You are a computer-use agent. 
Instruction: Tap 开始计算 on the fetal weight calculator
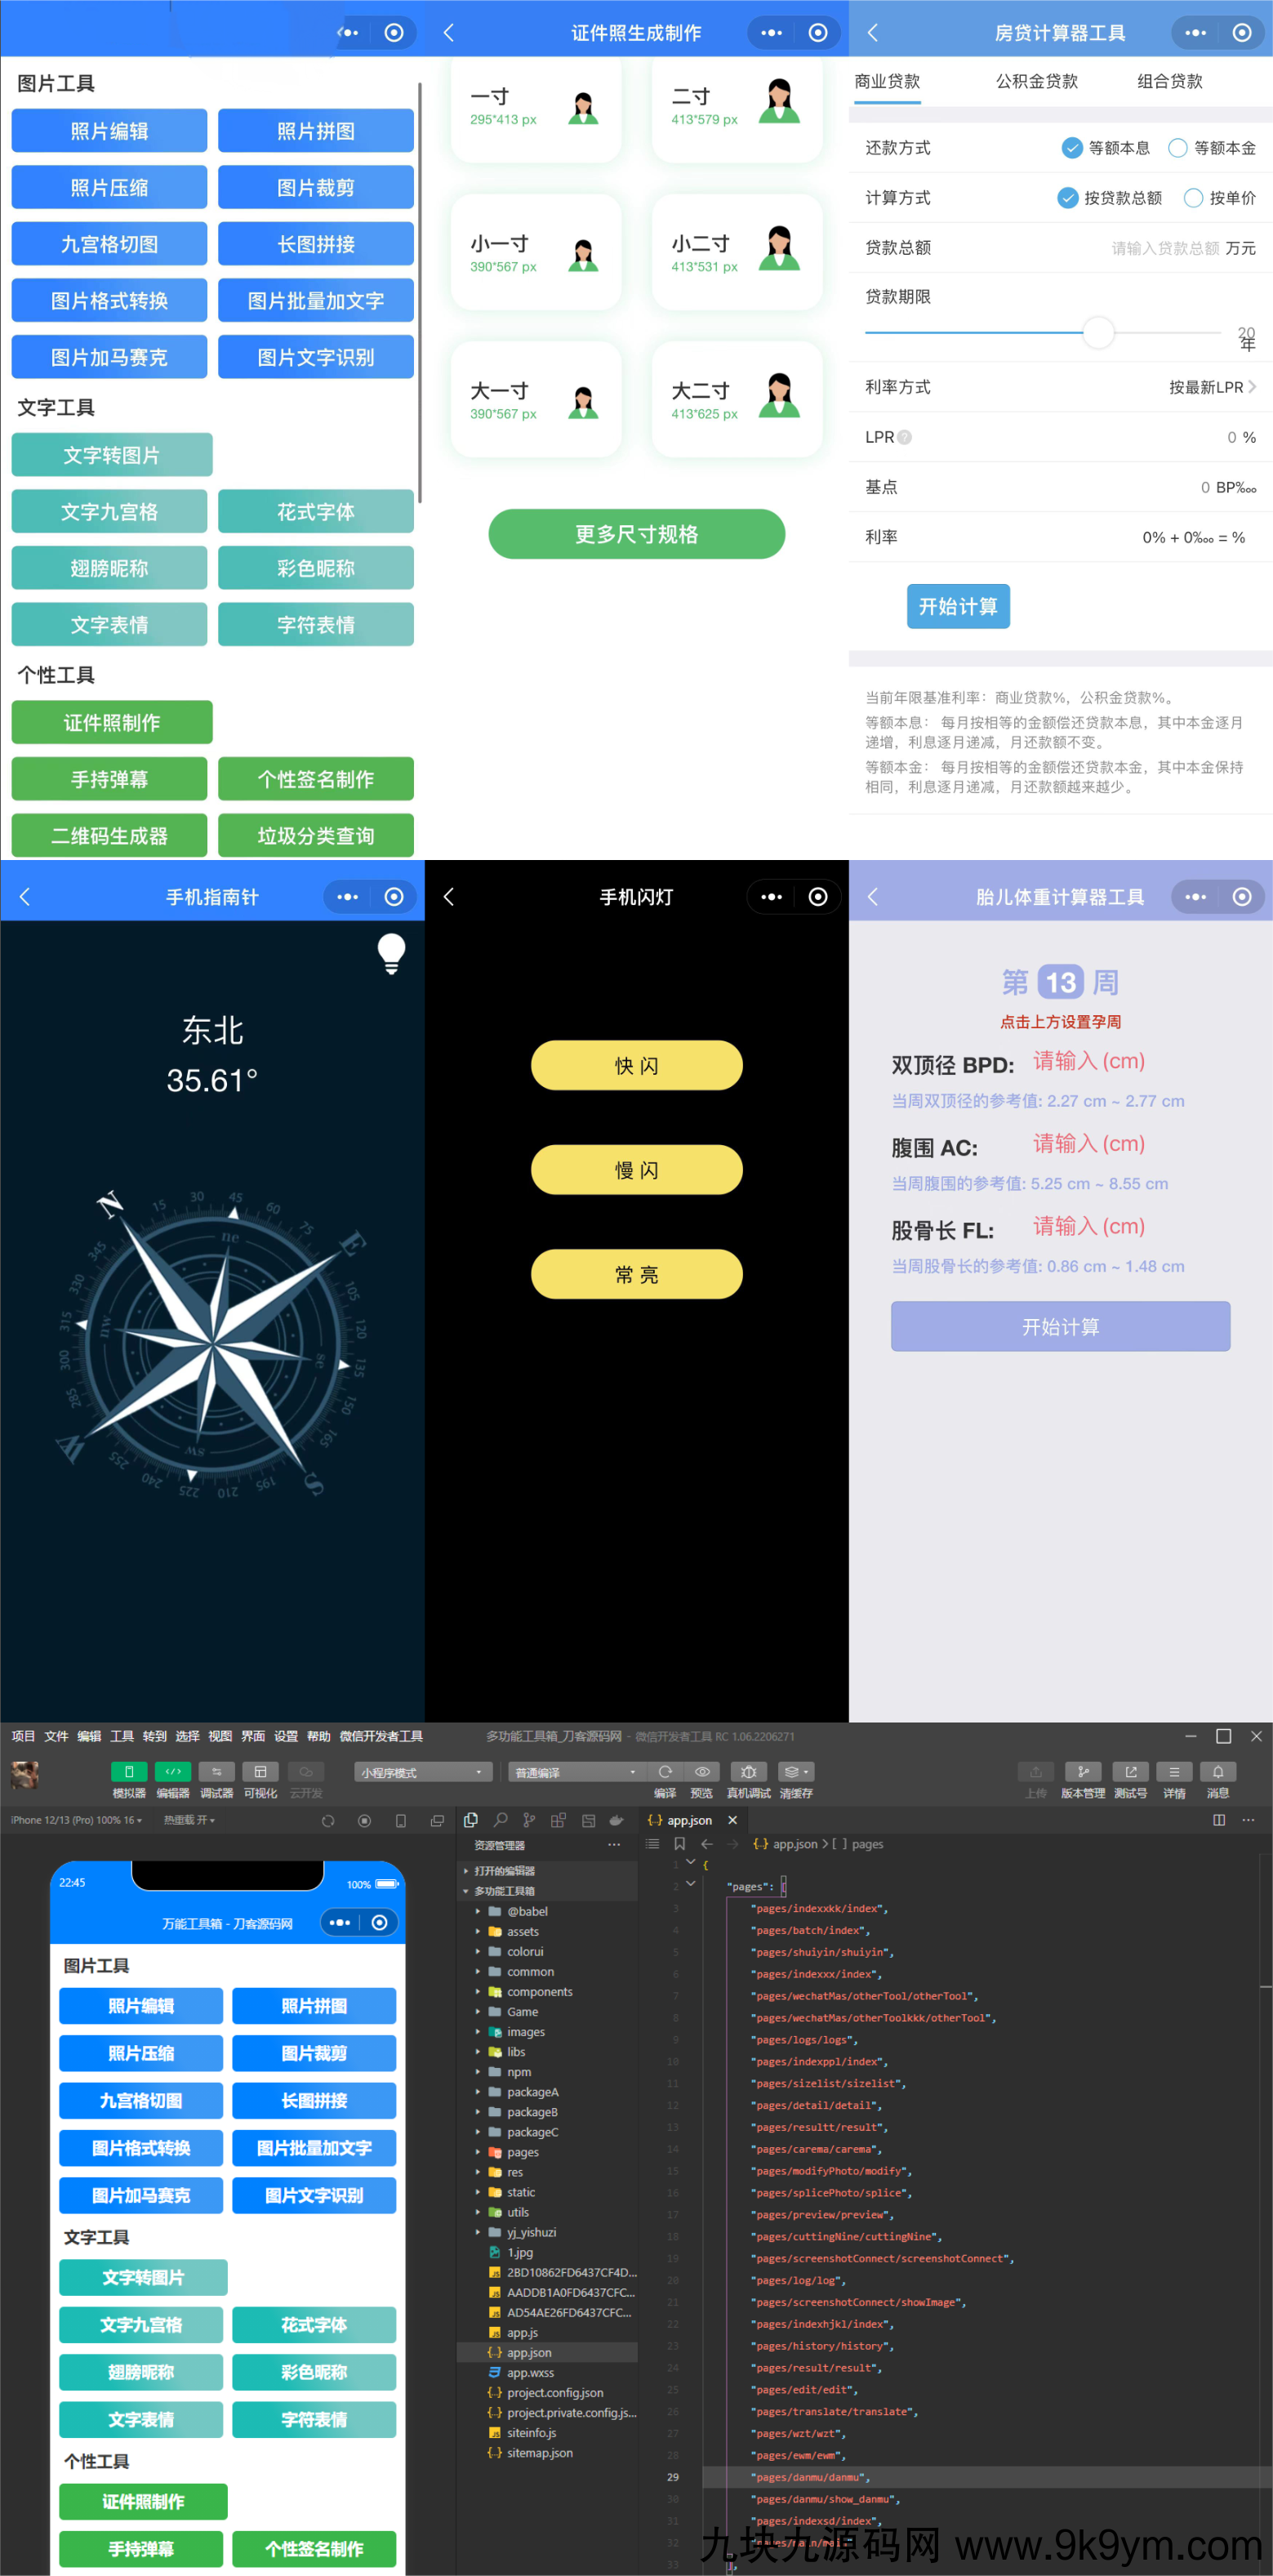[x=1060, y=1326]
